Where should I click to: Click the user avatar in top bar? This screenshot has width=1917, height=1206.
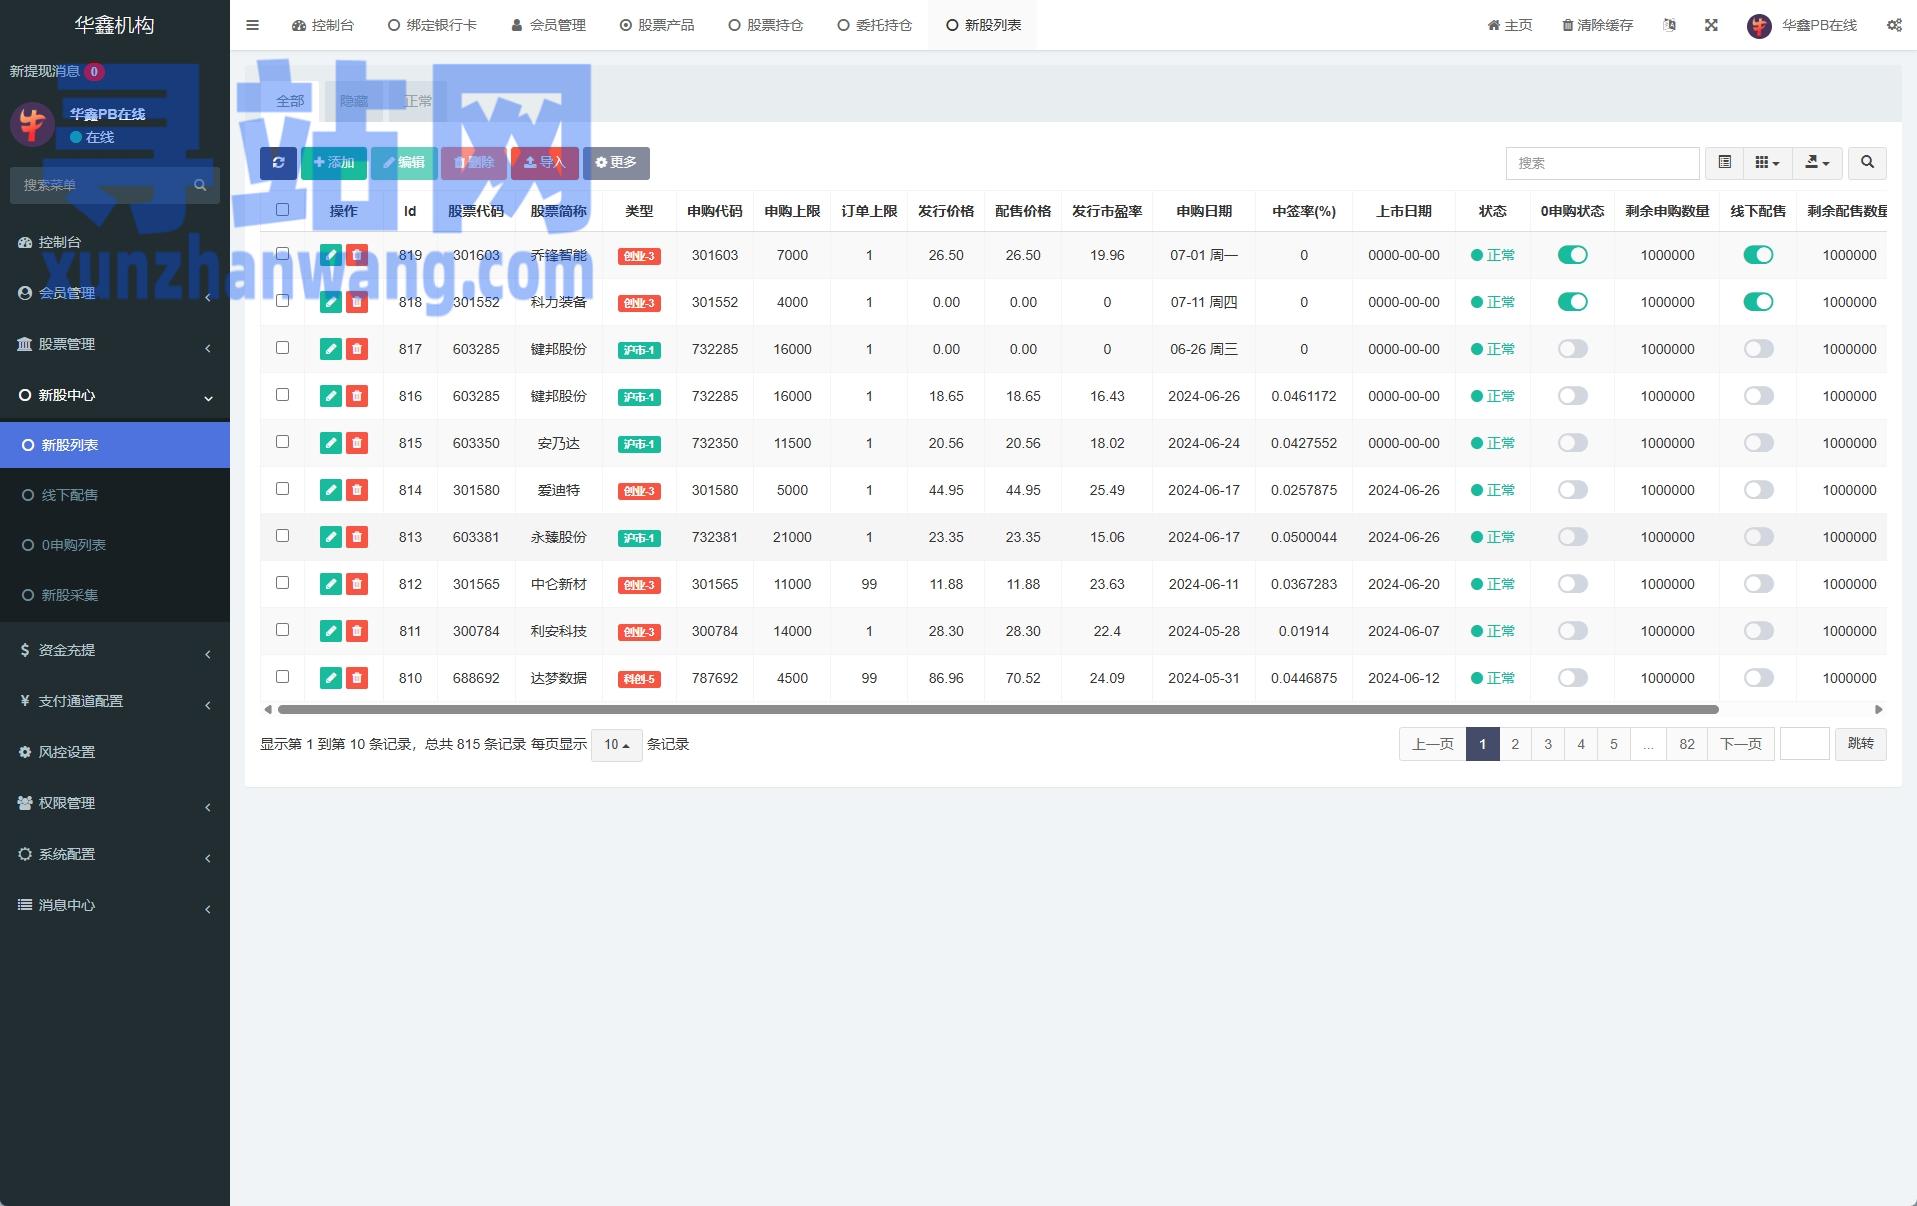[1759, 26]
